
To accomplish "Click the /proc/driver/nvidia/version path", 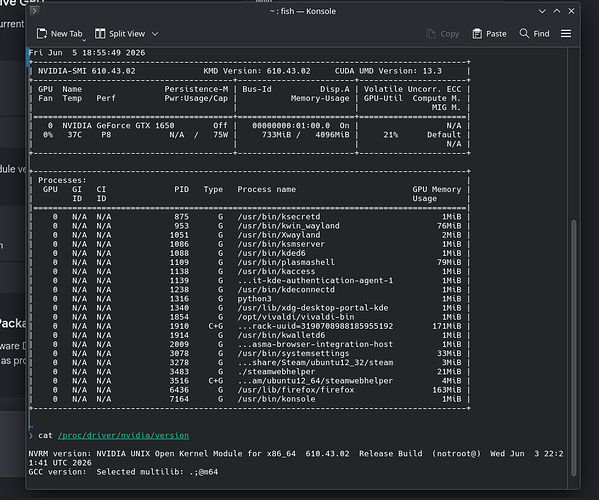I will pos(123,435).
